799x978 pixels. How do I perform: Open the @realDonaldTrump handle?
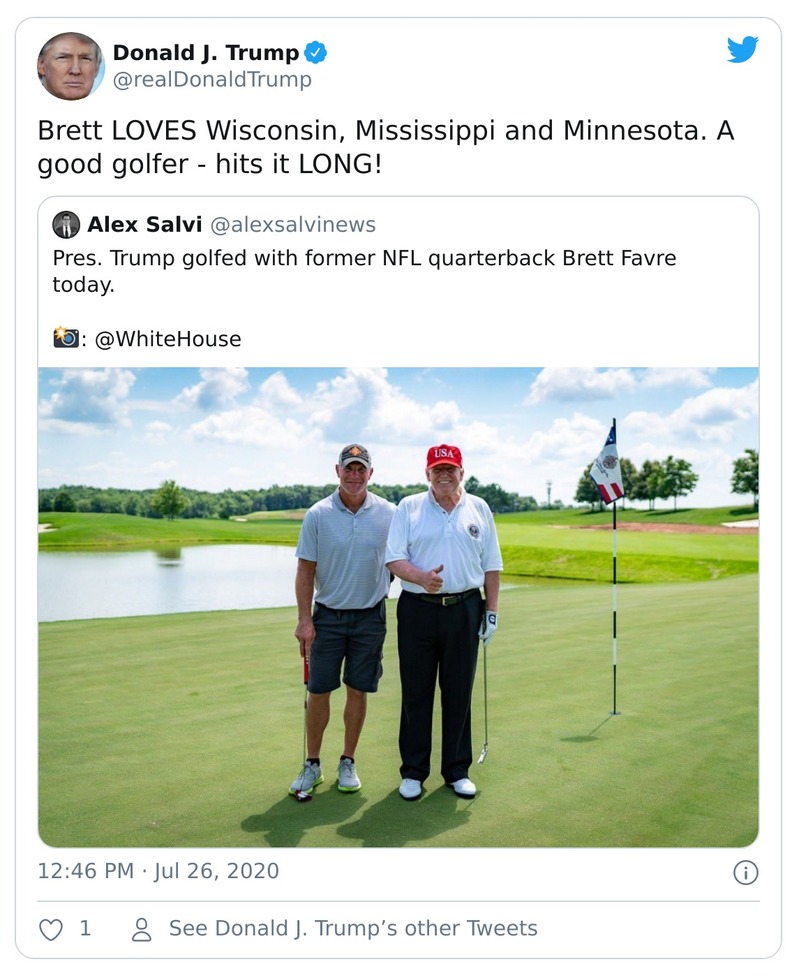[212, 80]
